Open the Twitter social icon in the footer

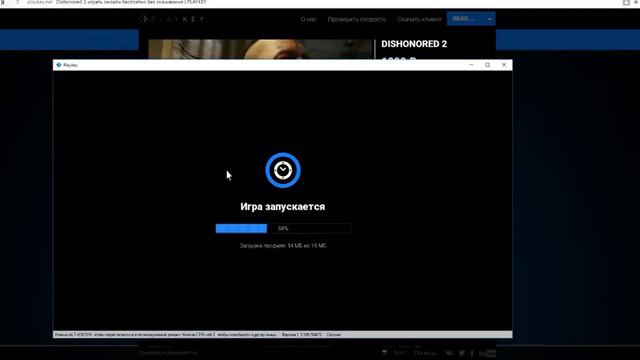461,353
